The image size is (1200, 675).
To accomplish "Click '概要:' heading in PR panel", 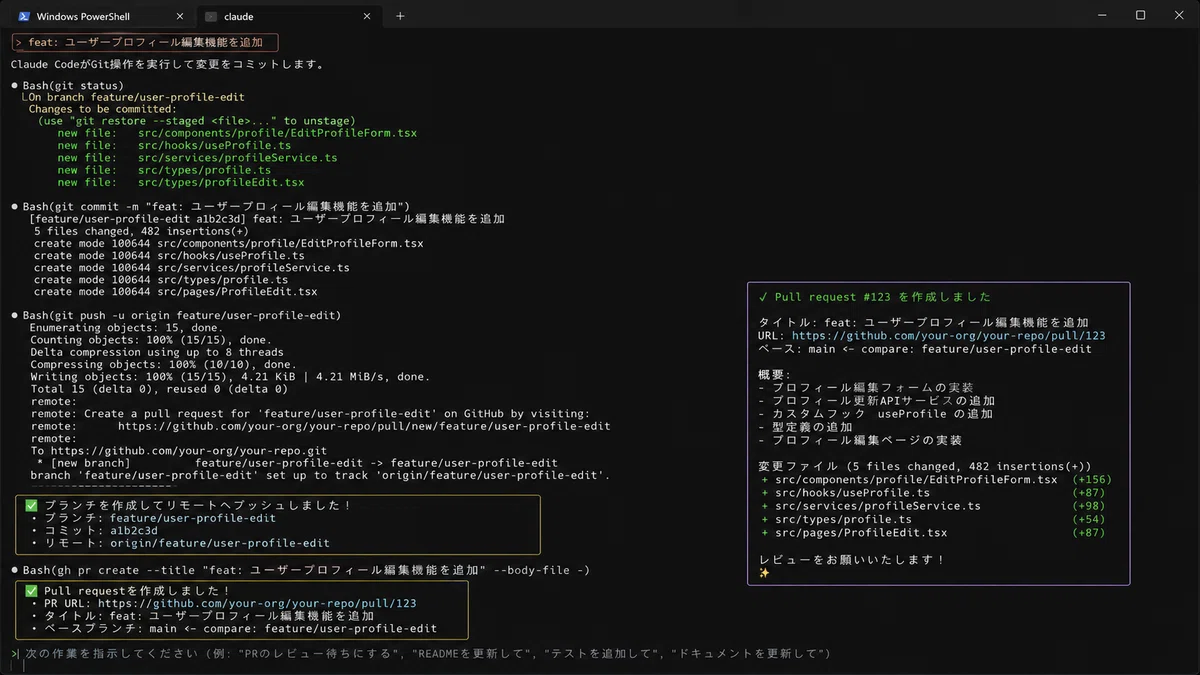I will (775, 375).
